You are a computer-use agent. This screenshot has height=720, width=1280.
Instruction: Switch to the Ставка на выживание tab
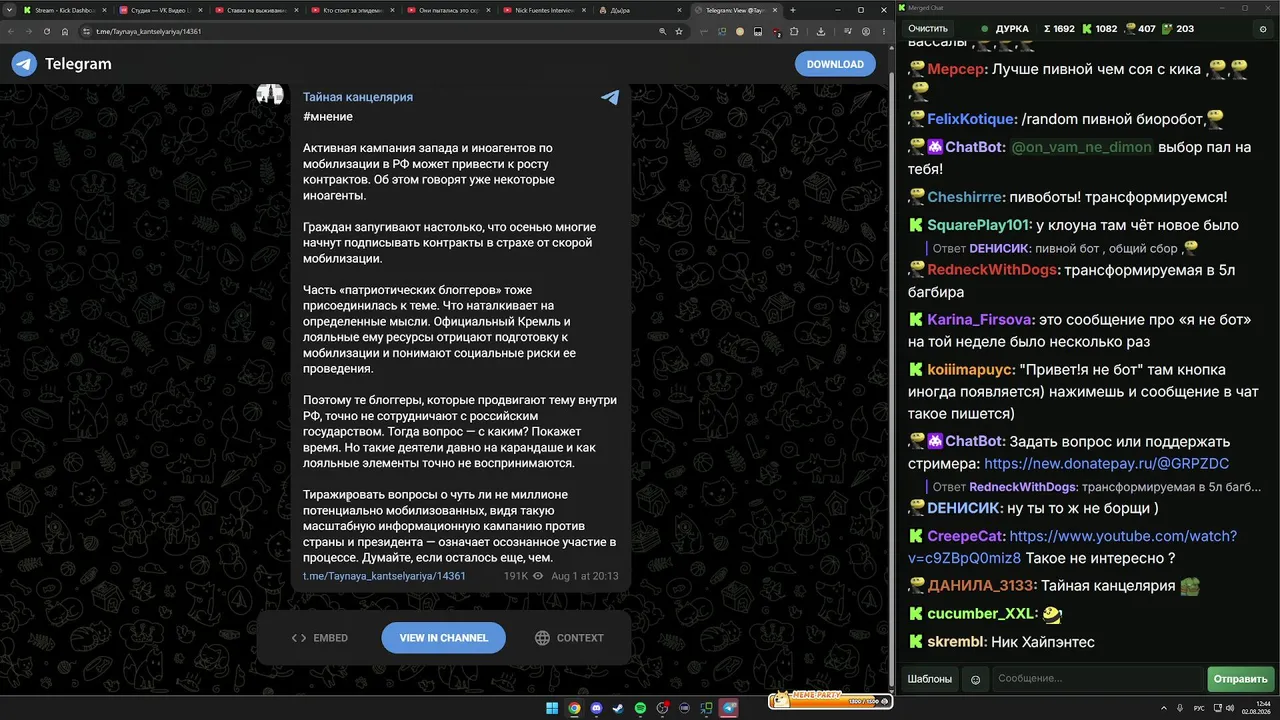point(259,10)
